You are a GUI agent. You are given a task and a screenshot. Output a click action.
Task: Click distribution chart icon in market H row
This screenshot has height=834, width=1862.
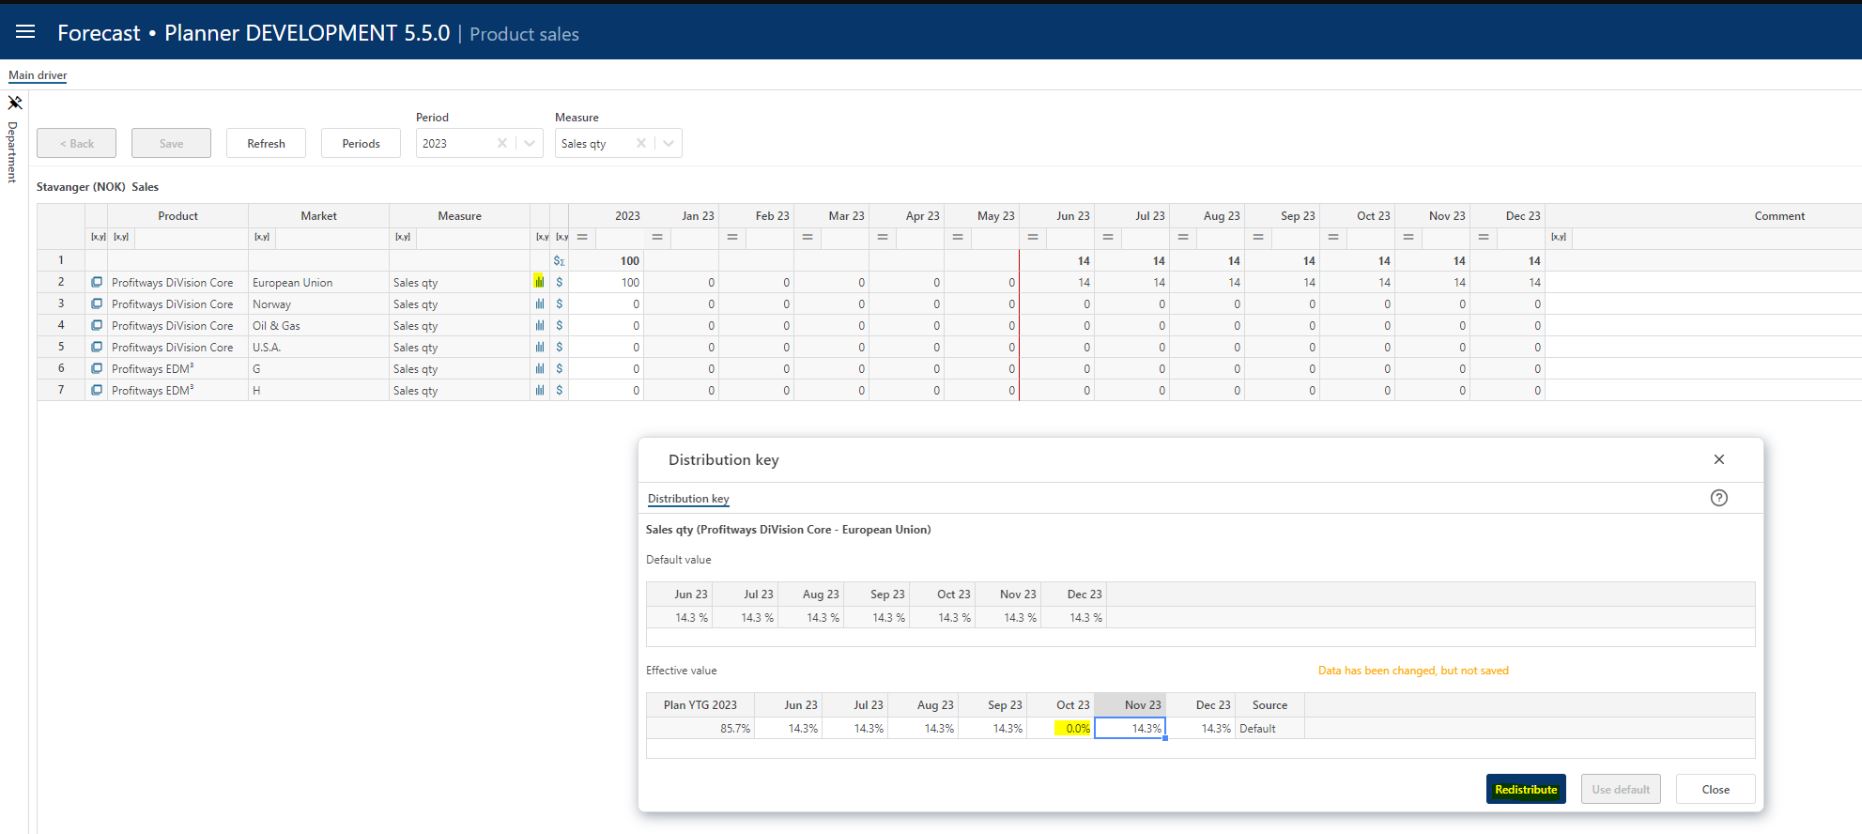click(x=539, y=390)
